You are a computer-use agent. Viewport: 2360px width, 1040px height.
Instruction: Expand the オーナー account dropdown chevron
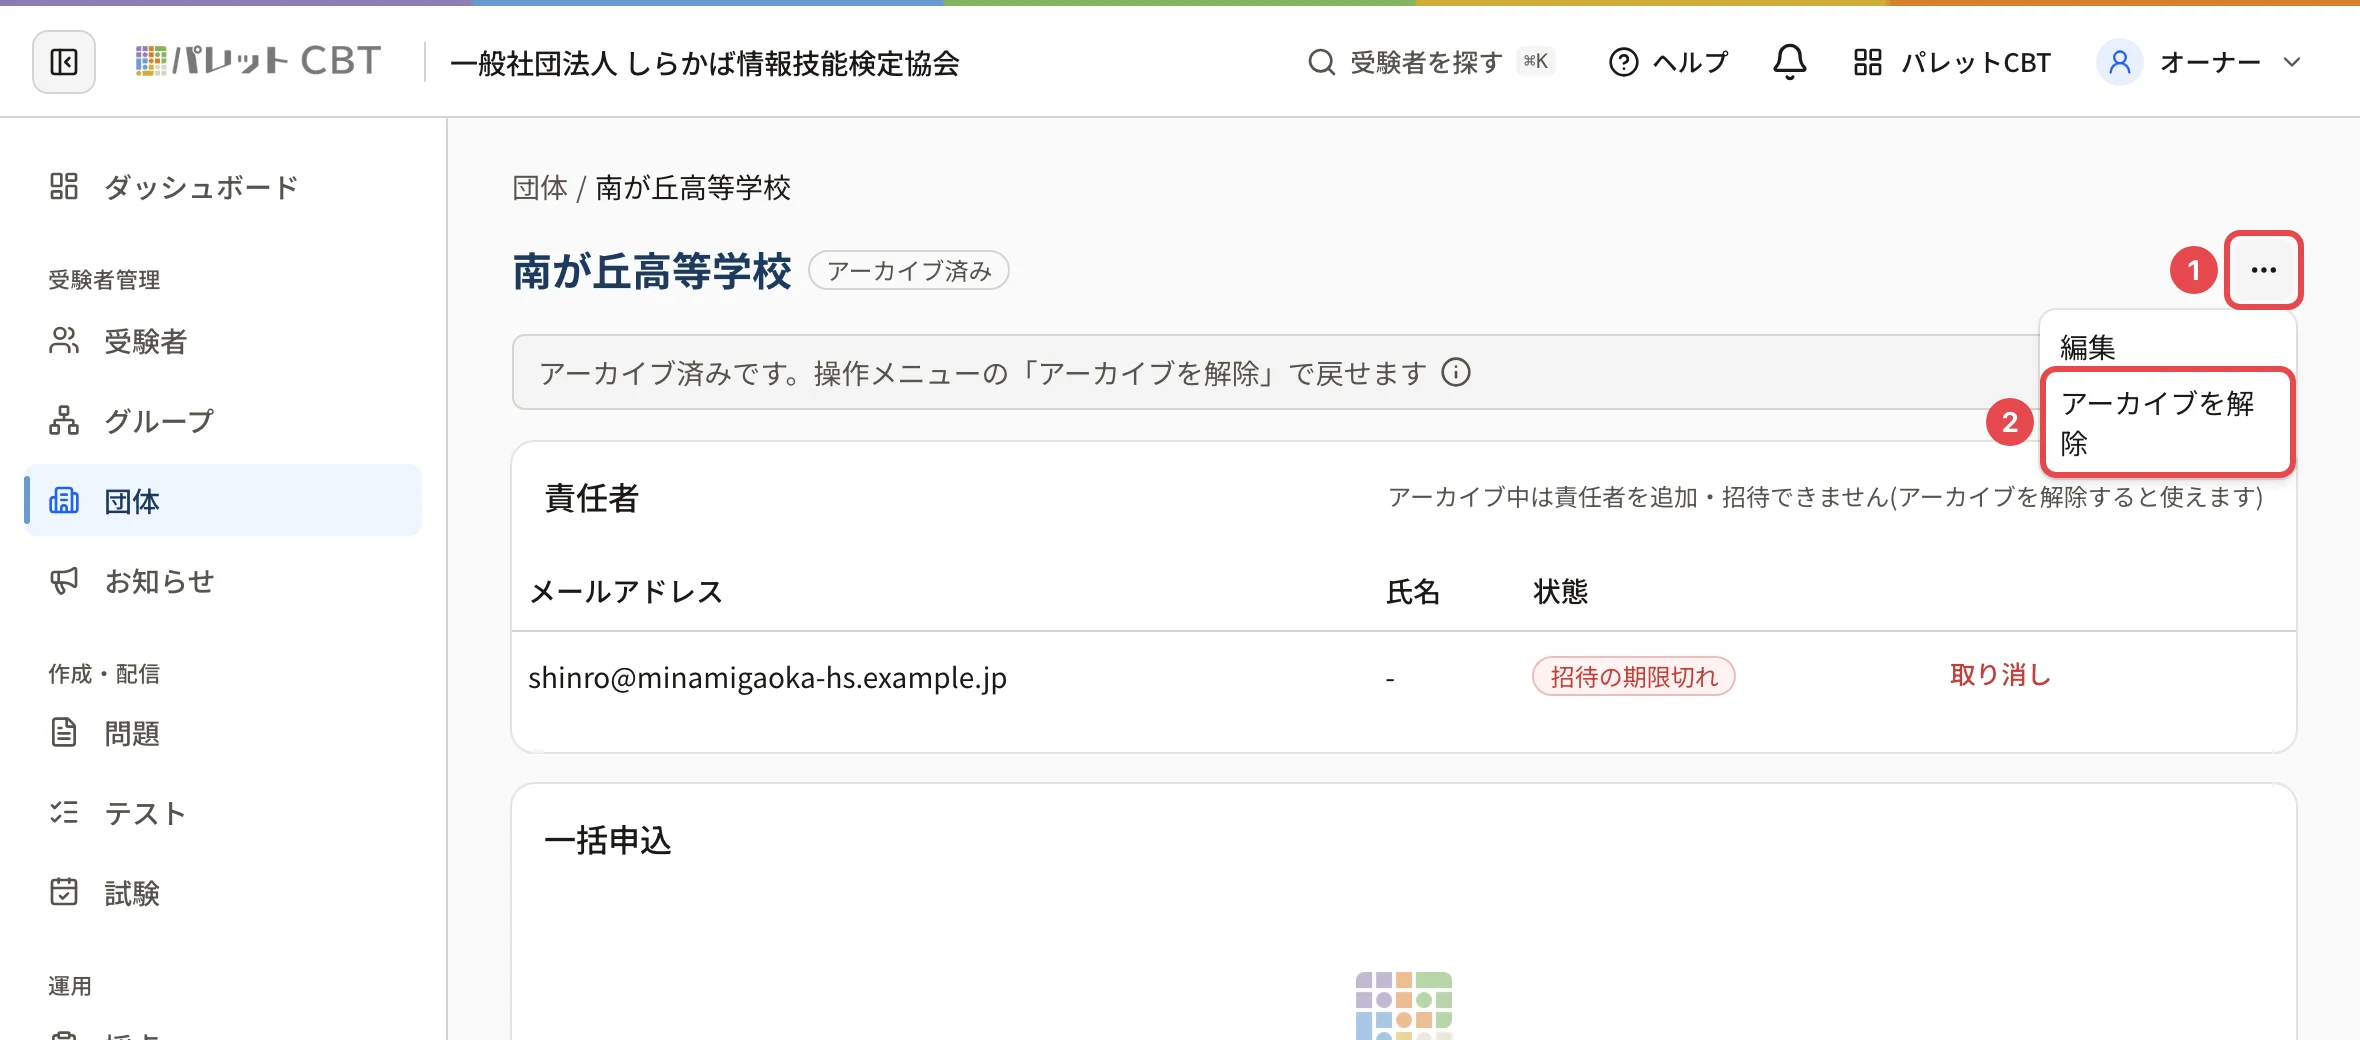coord(2292,62)
